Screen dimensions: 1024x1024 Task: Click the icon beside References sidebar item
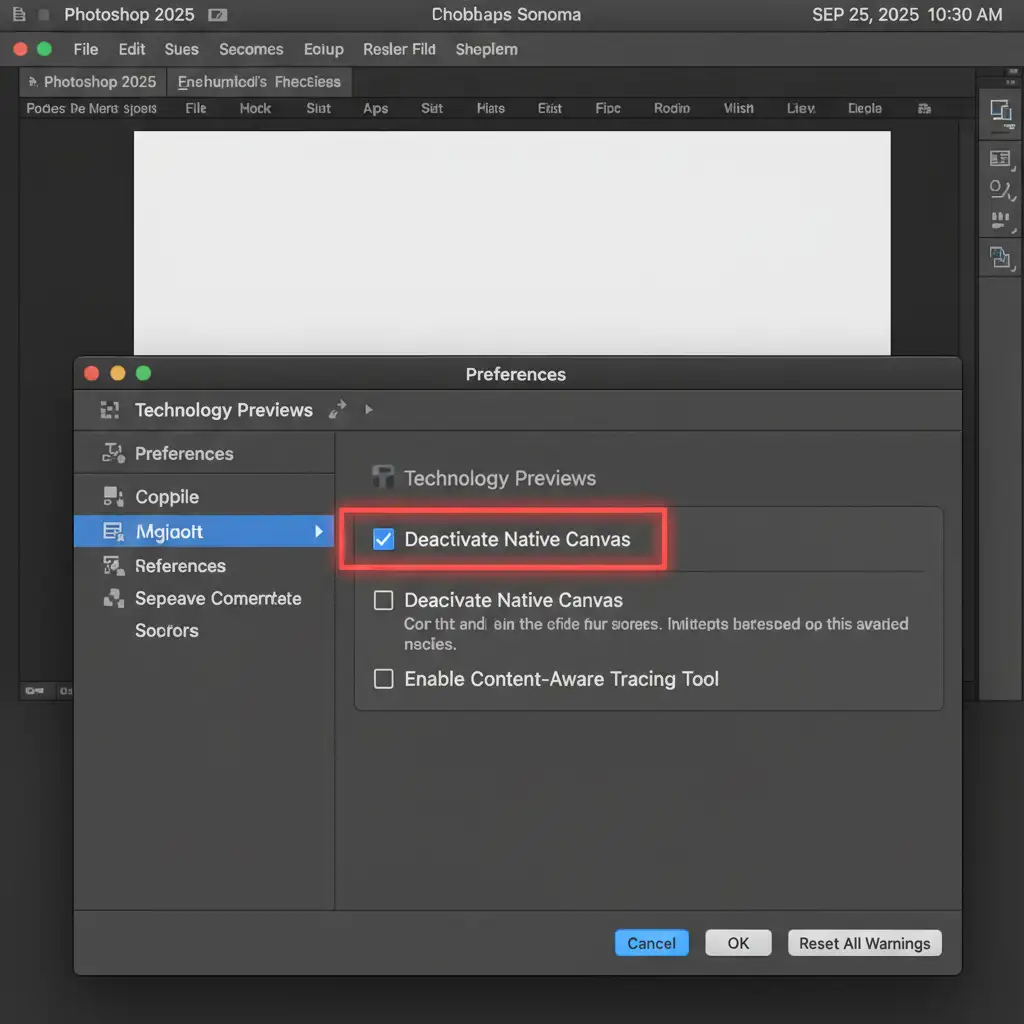point(113,566)
